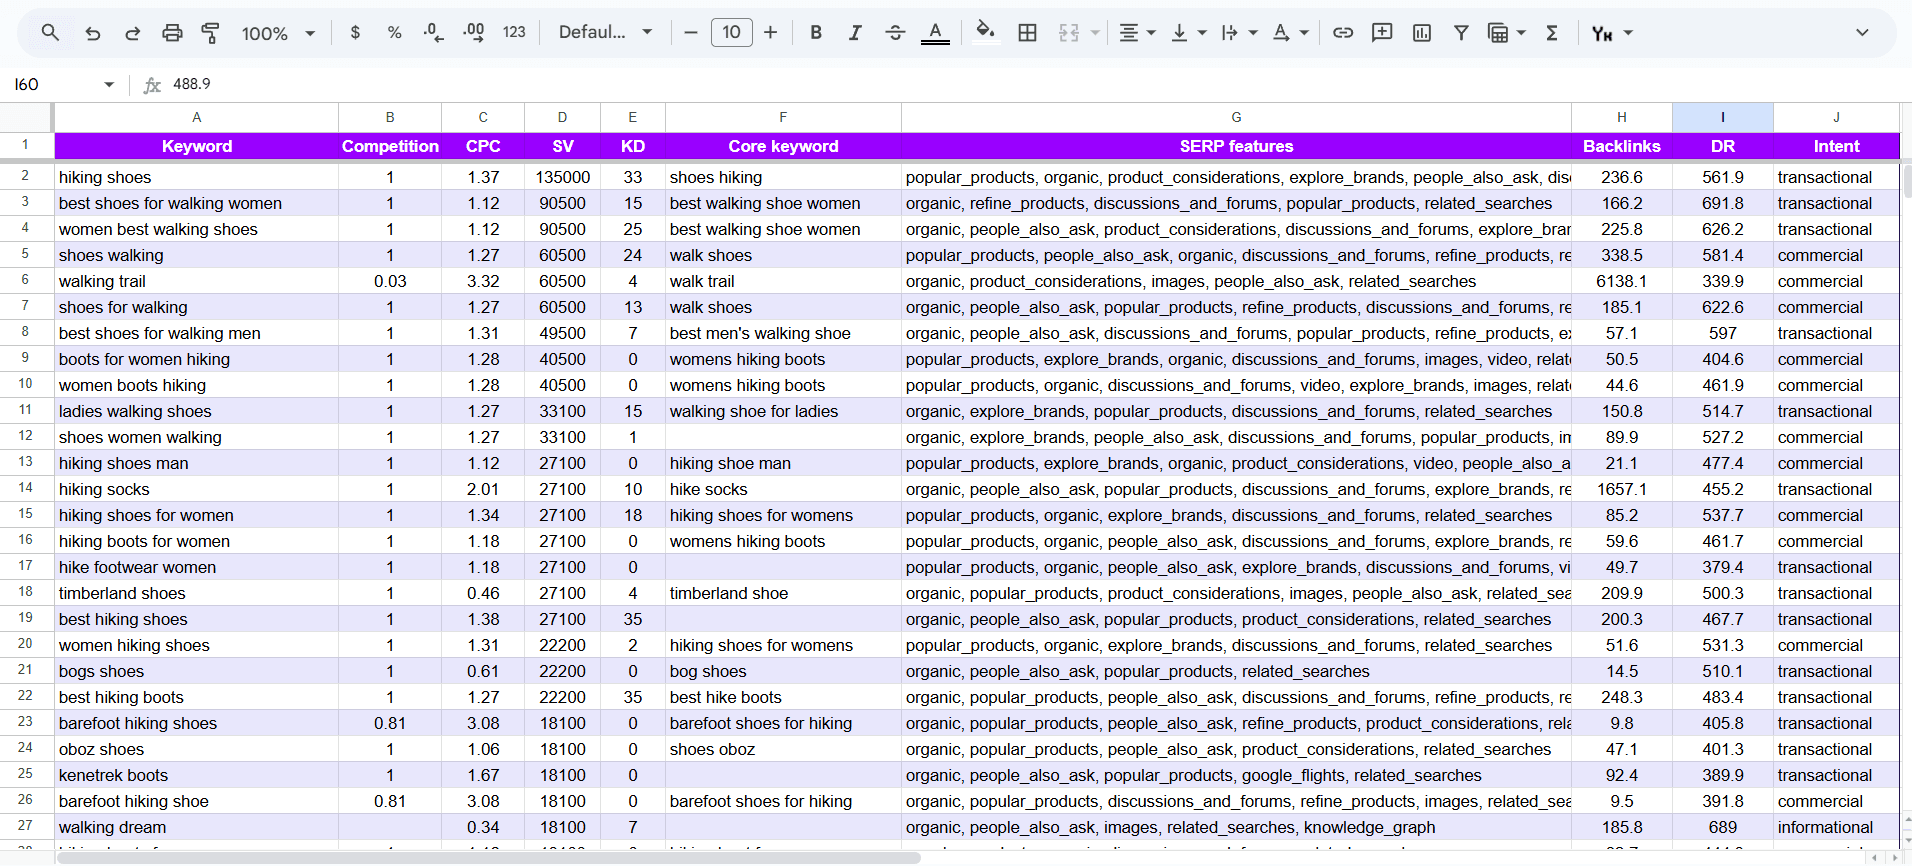Expand the Name box dropdown arrow
Screen dimensions: 1912x866
109,85
